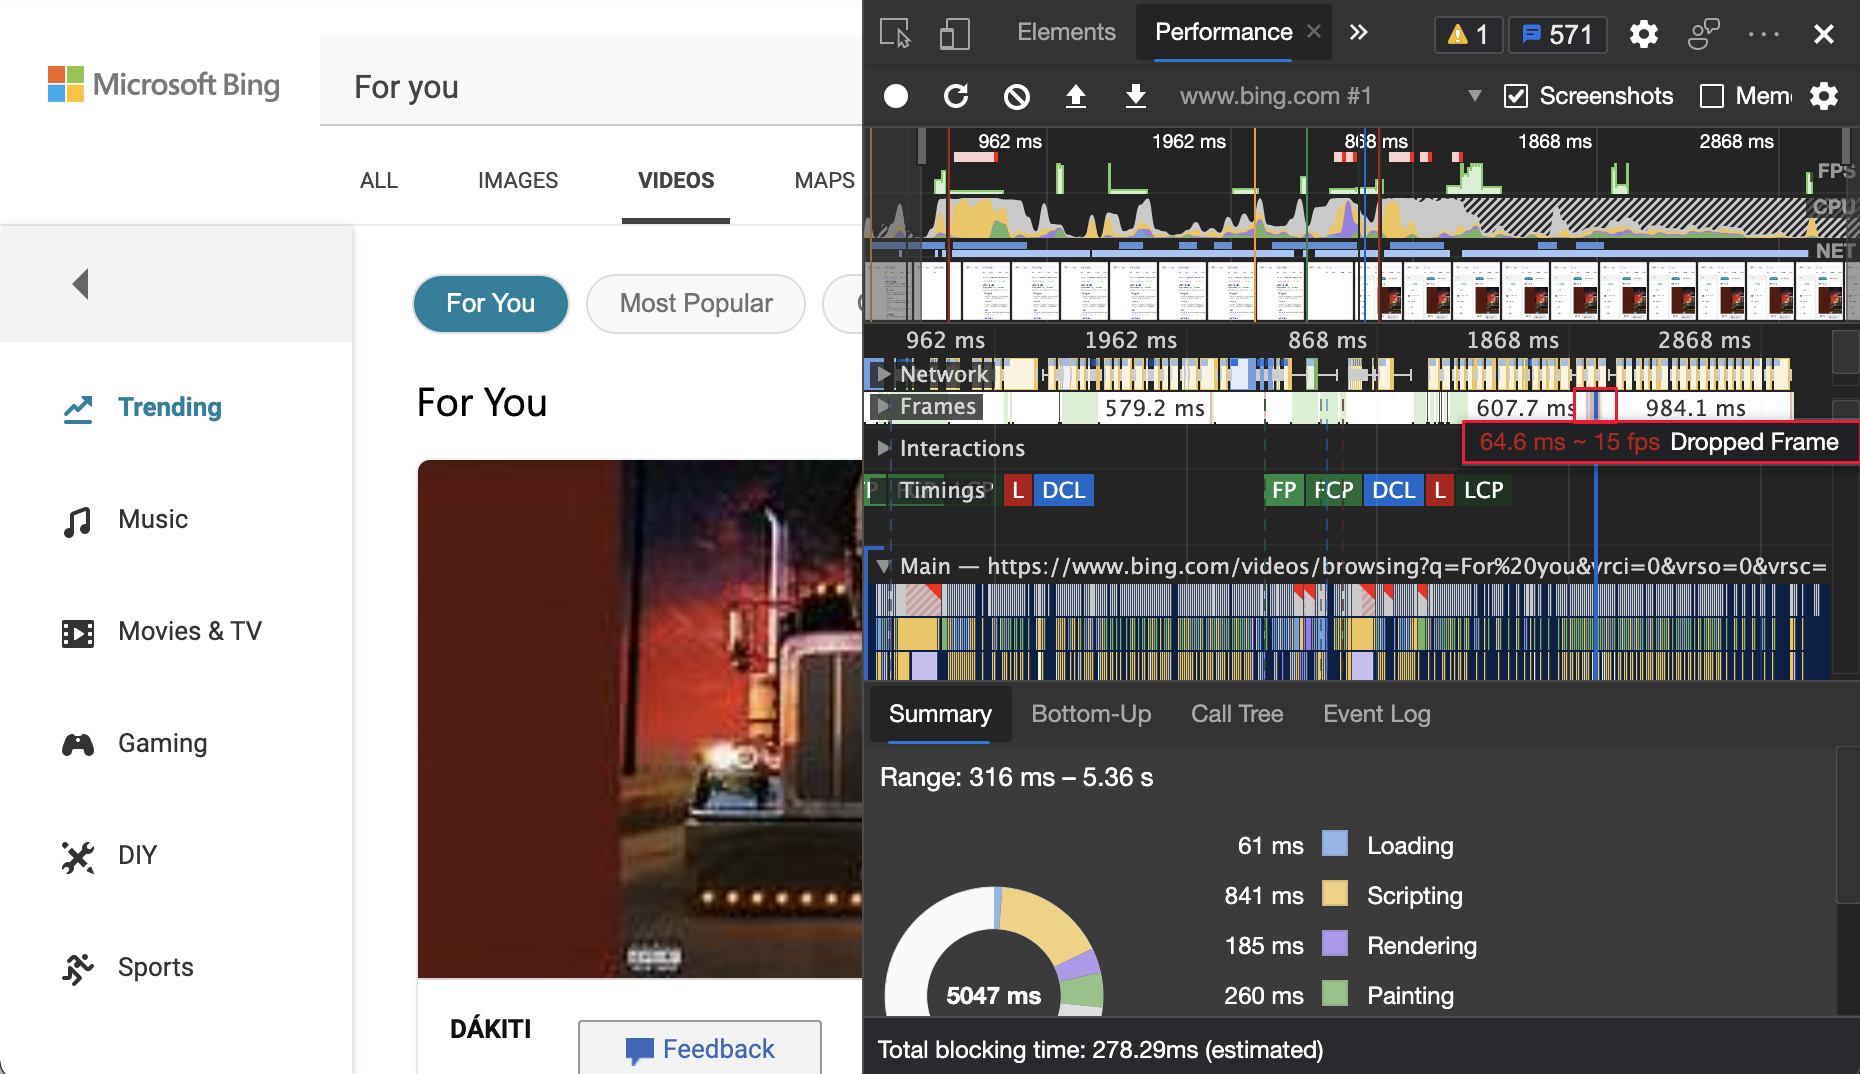
Task: Select the 579.2 ms frame
Action: (x=1154, y=408)
